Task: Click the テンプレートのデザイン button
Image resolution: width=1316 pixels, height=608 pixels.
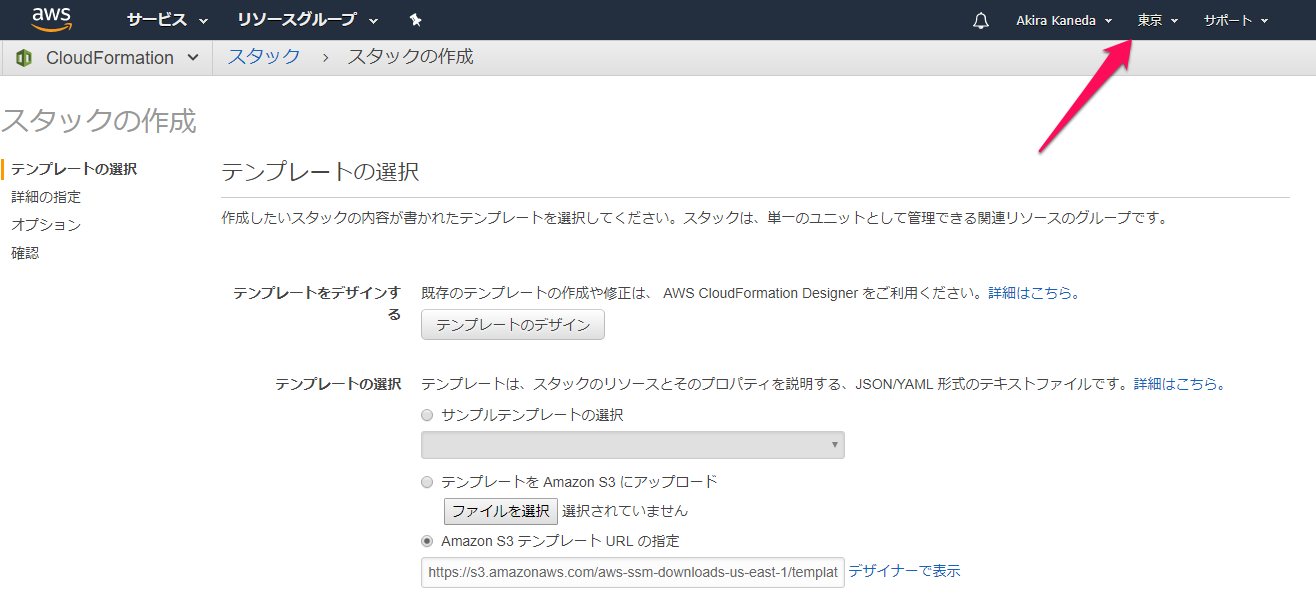Action: (512, 324)
